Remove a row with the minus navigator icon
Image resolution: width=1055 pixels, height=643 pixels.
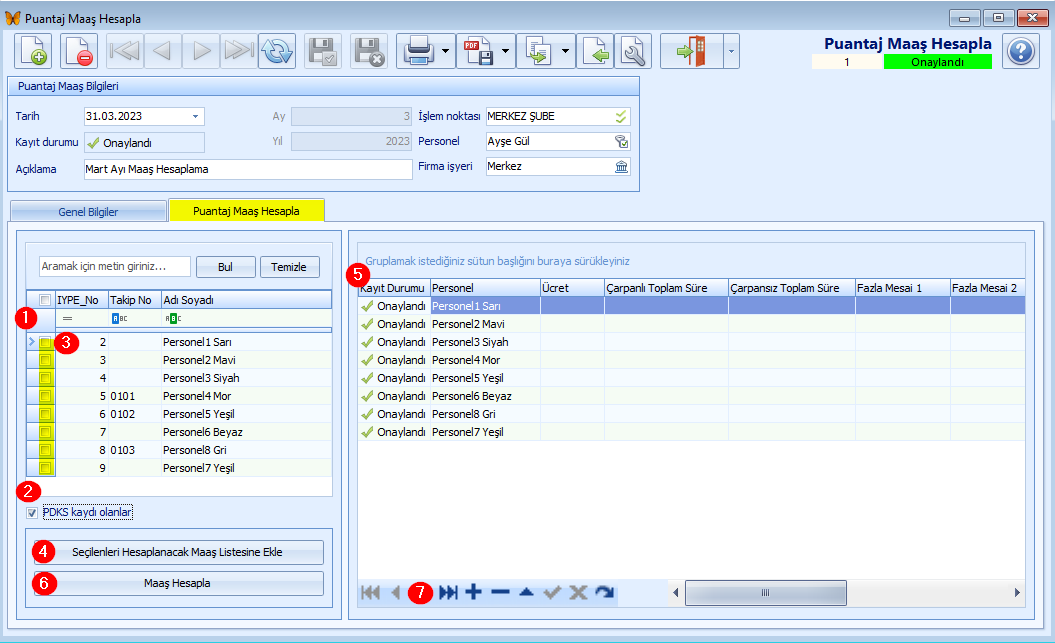500,592
